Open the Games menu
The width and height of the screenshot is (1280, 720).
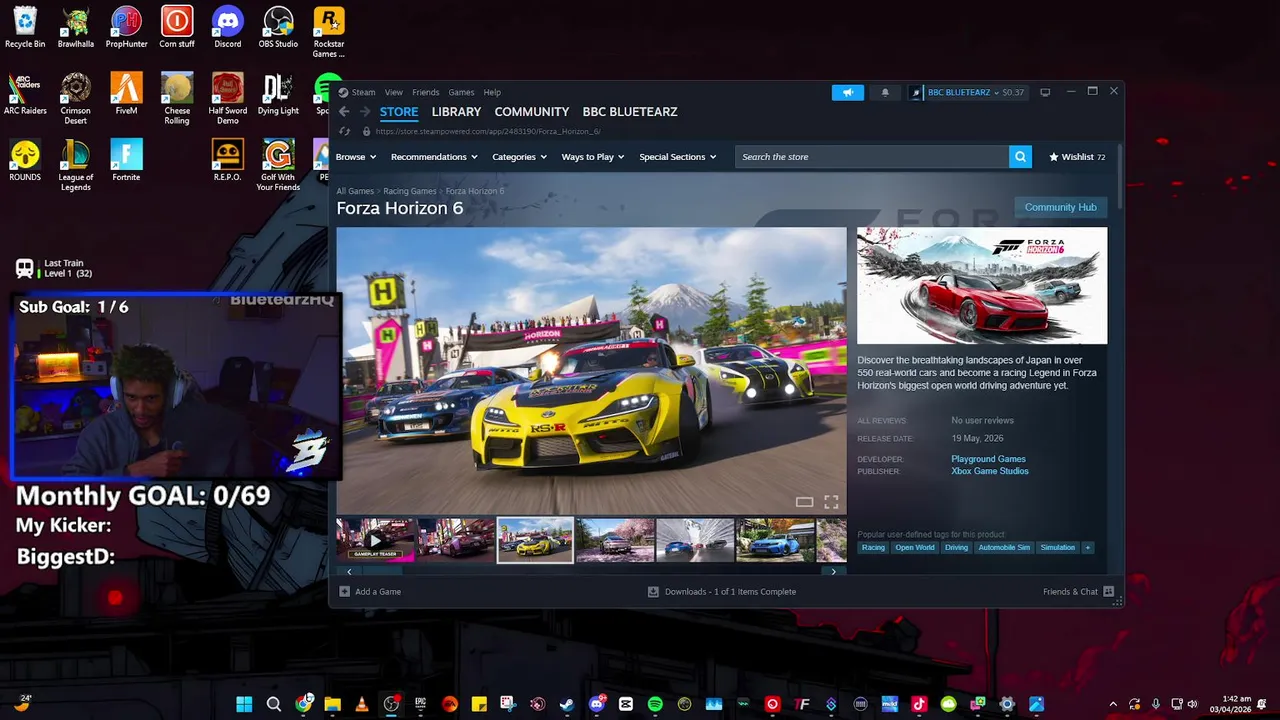tap(461, 92)
